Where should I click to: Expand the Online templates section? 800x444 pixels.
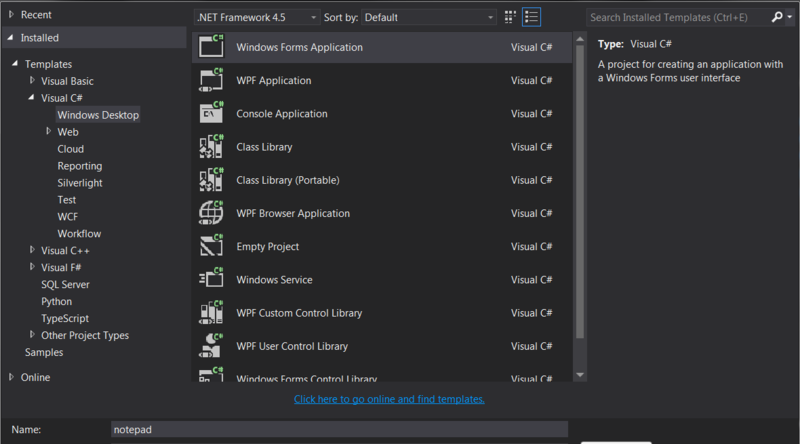[11, 377]
